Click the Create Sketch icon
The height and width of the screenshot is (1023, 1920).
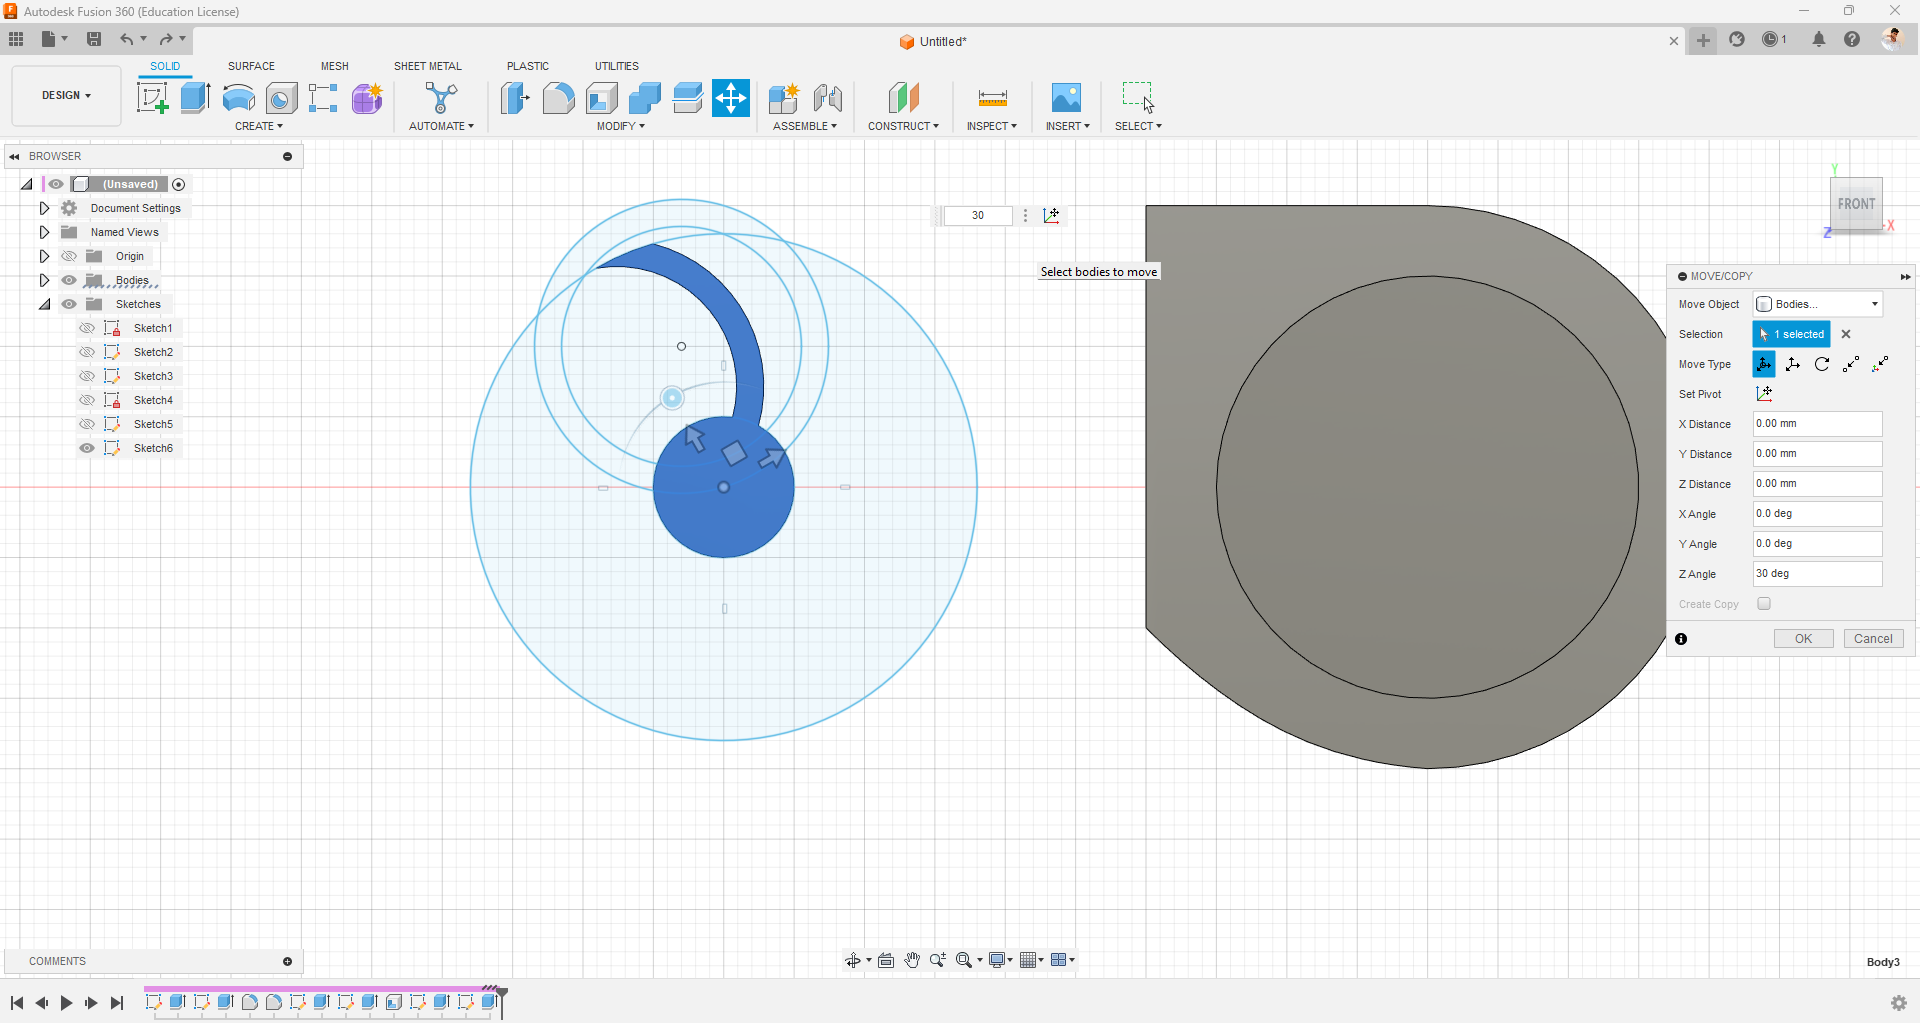tap(152, 98)
